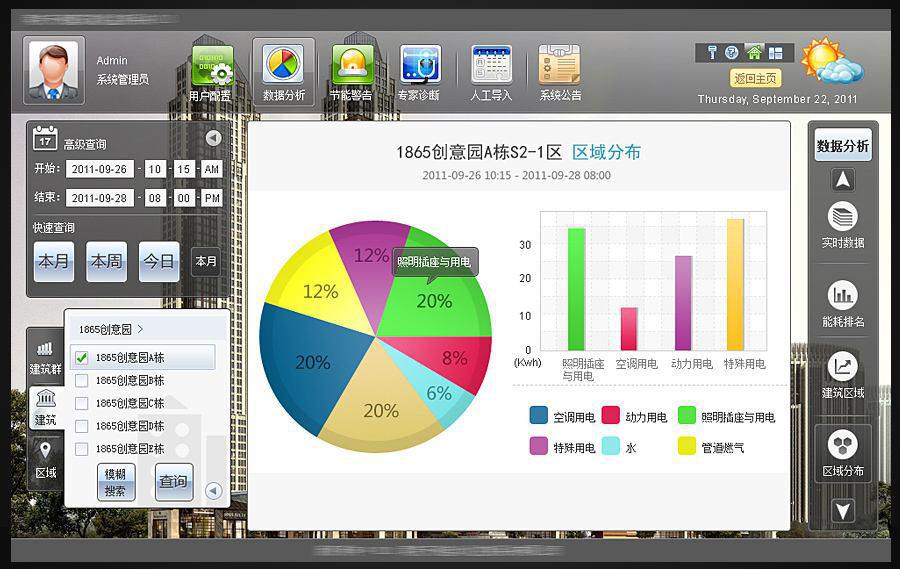Switch to the 建筑群 building group tab

click(45, 357)
